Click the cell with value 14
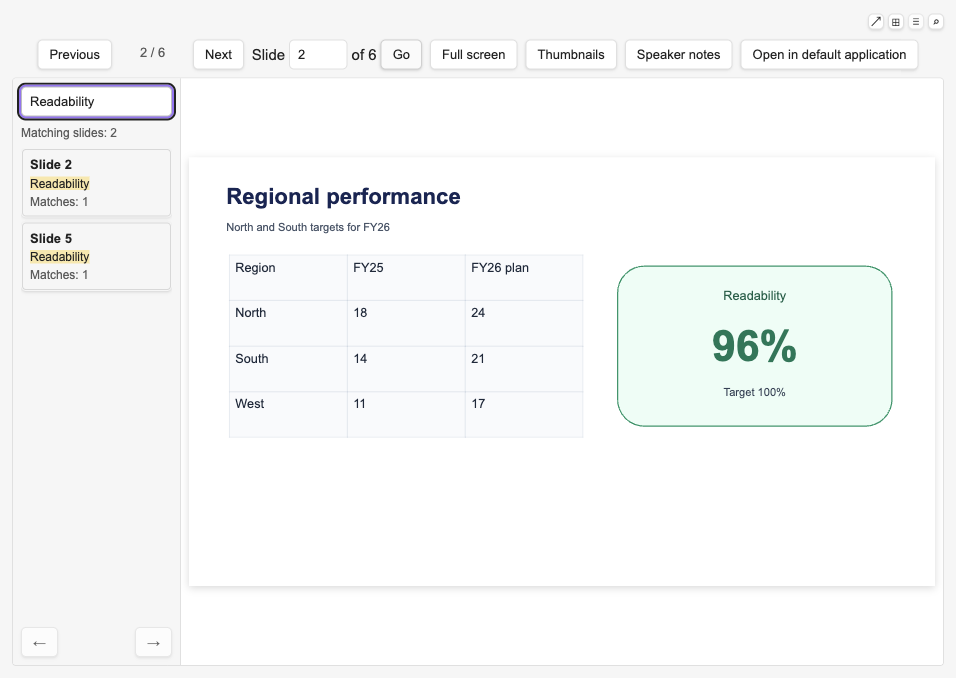The height and width of the screenshot is (678, 956). 406,369
